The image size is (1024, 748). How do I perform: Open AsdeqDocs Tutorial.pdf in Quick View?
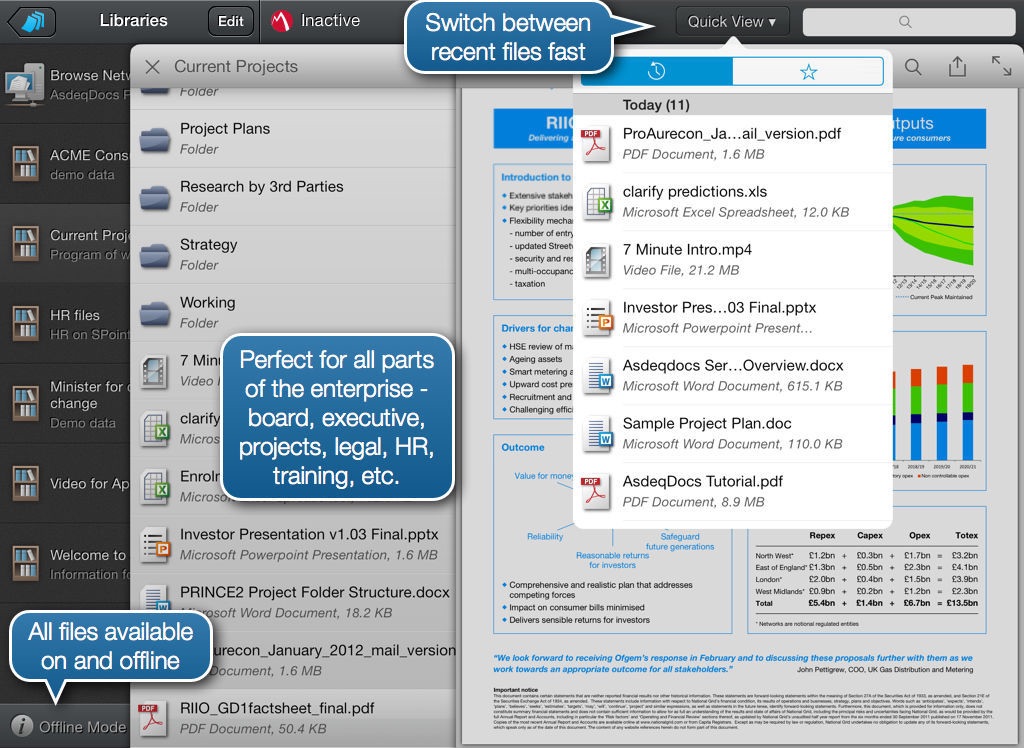pyautogui.click(x=733, y=491)
